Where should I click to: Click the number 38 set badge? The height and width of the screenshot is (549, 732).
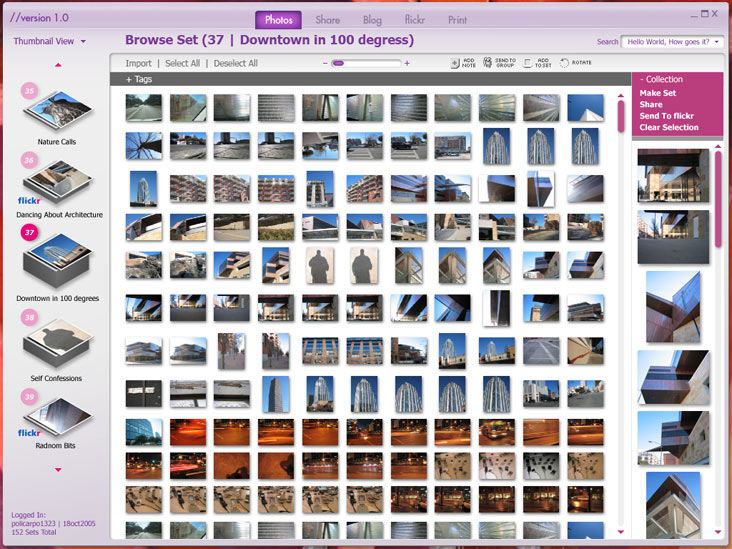(x=29, y=317)
